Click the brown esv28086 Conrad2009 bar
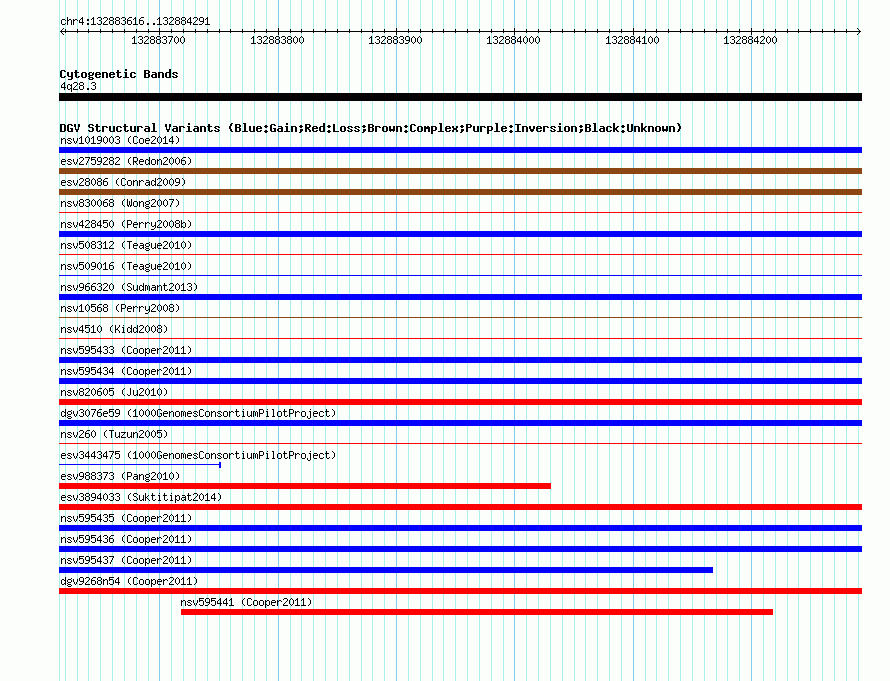The height and width of the screenshot is (681, 890). pos(460,192)
